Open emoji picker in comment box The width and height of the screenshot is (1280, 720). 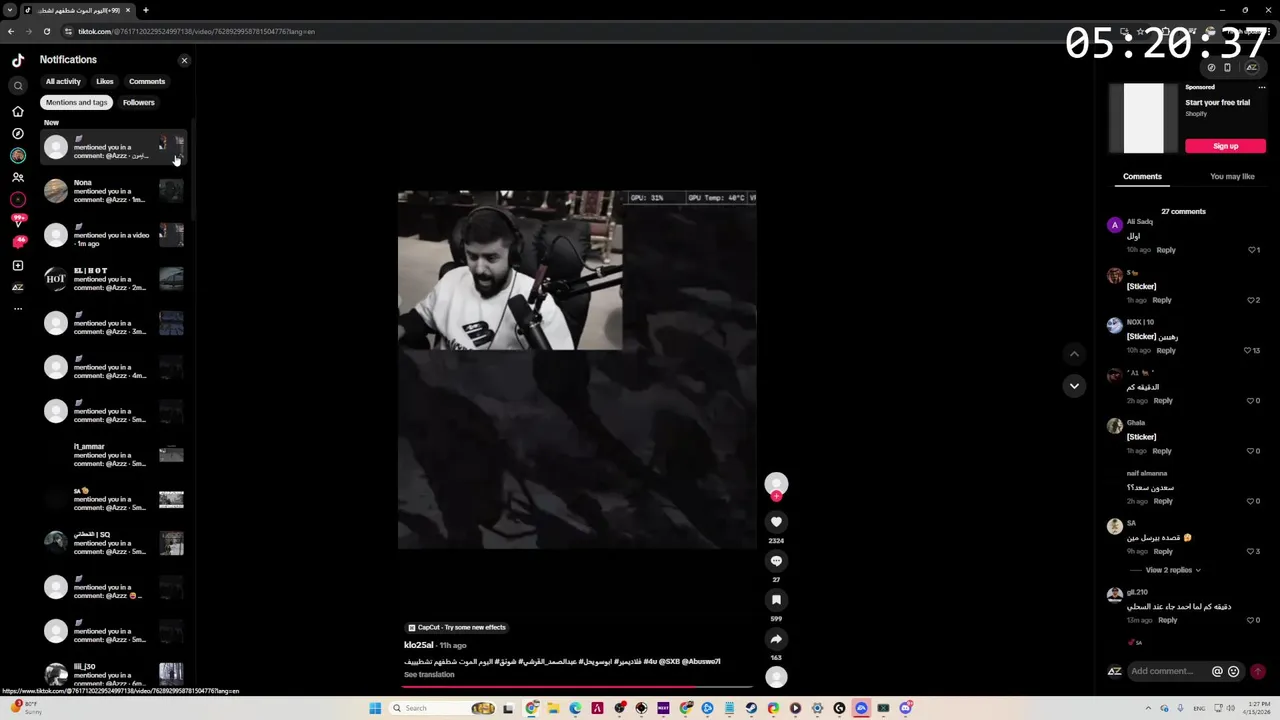[x=1233, y=672]
